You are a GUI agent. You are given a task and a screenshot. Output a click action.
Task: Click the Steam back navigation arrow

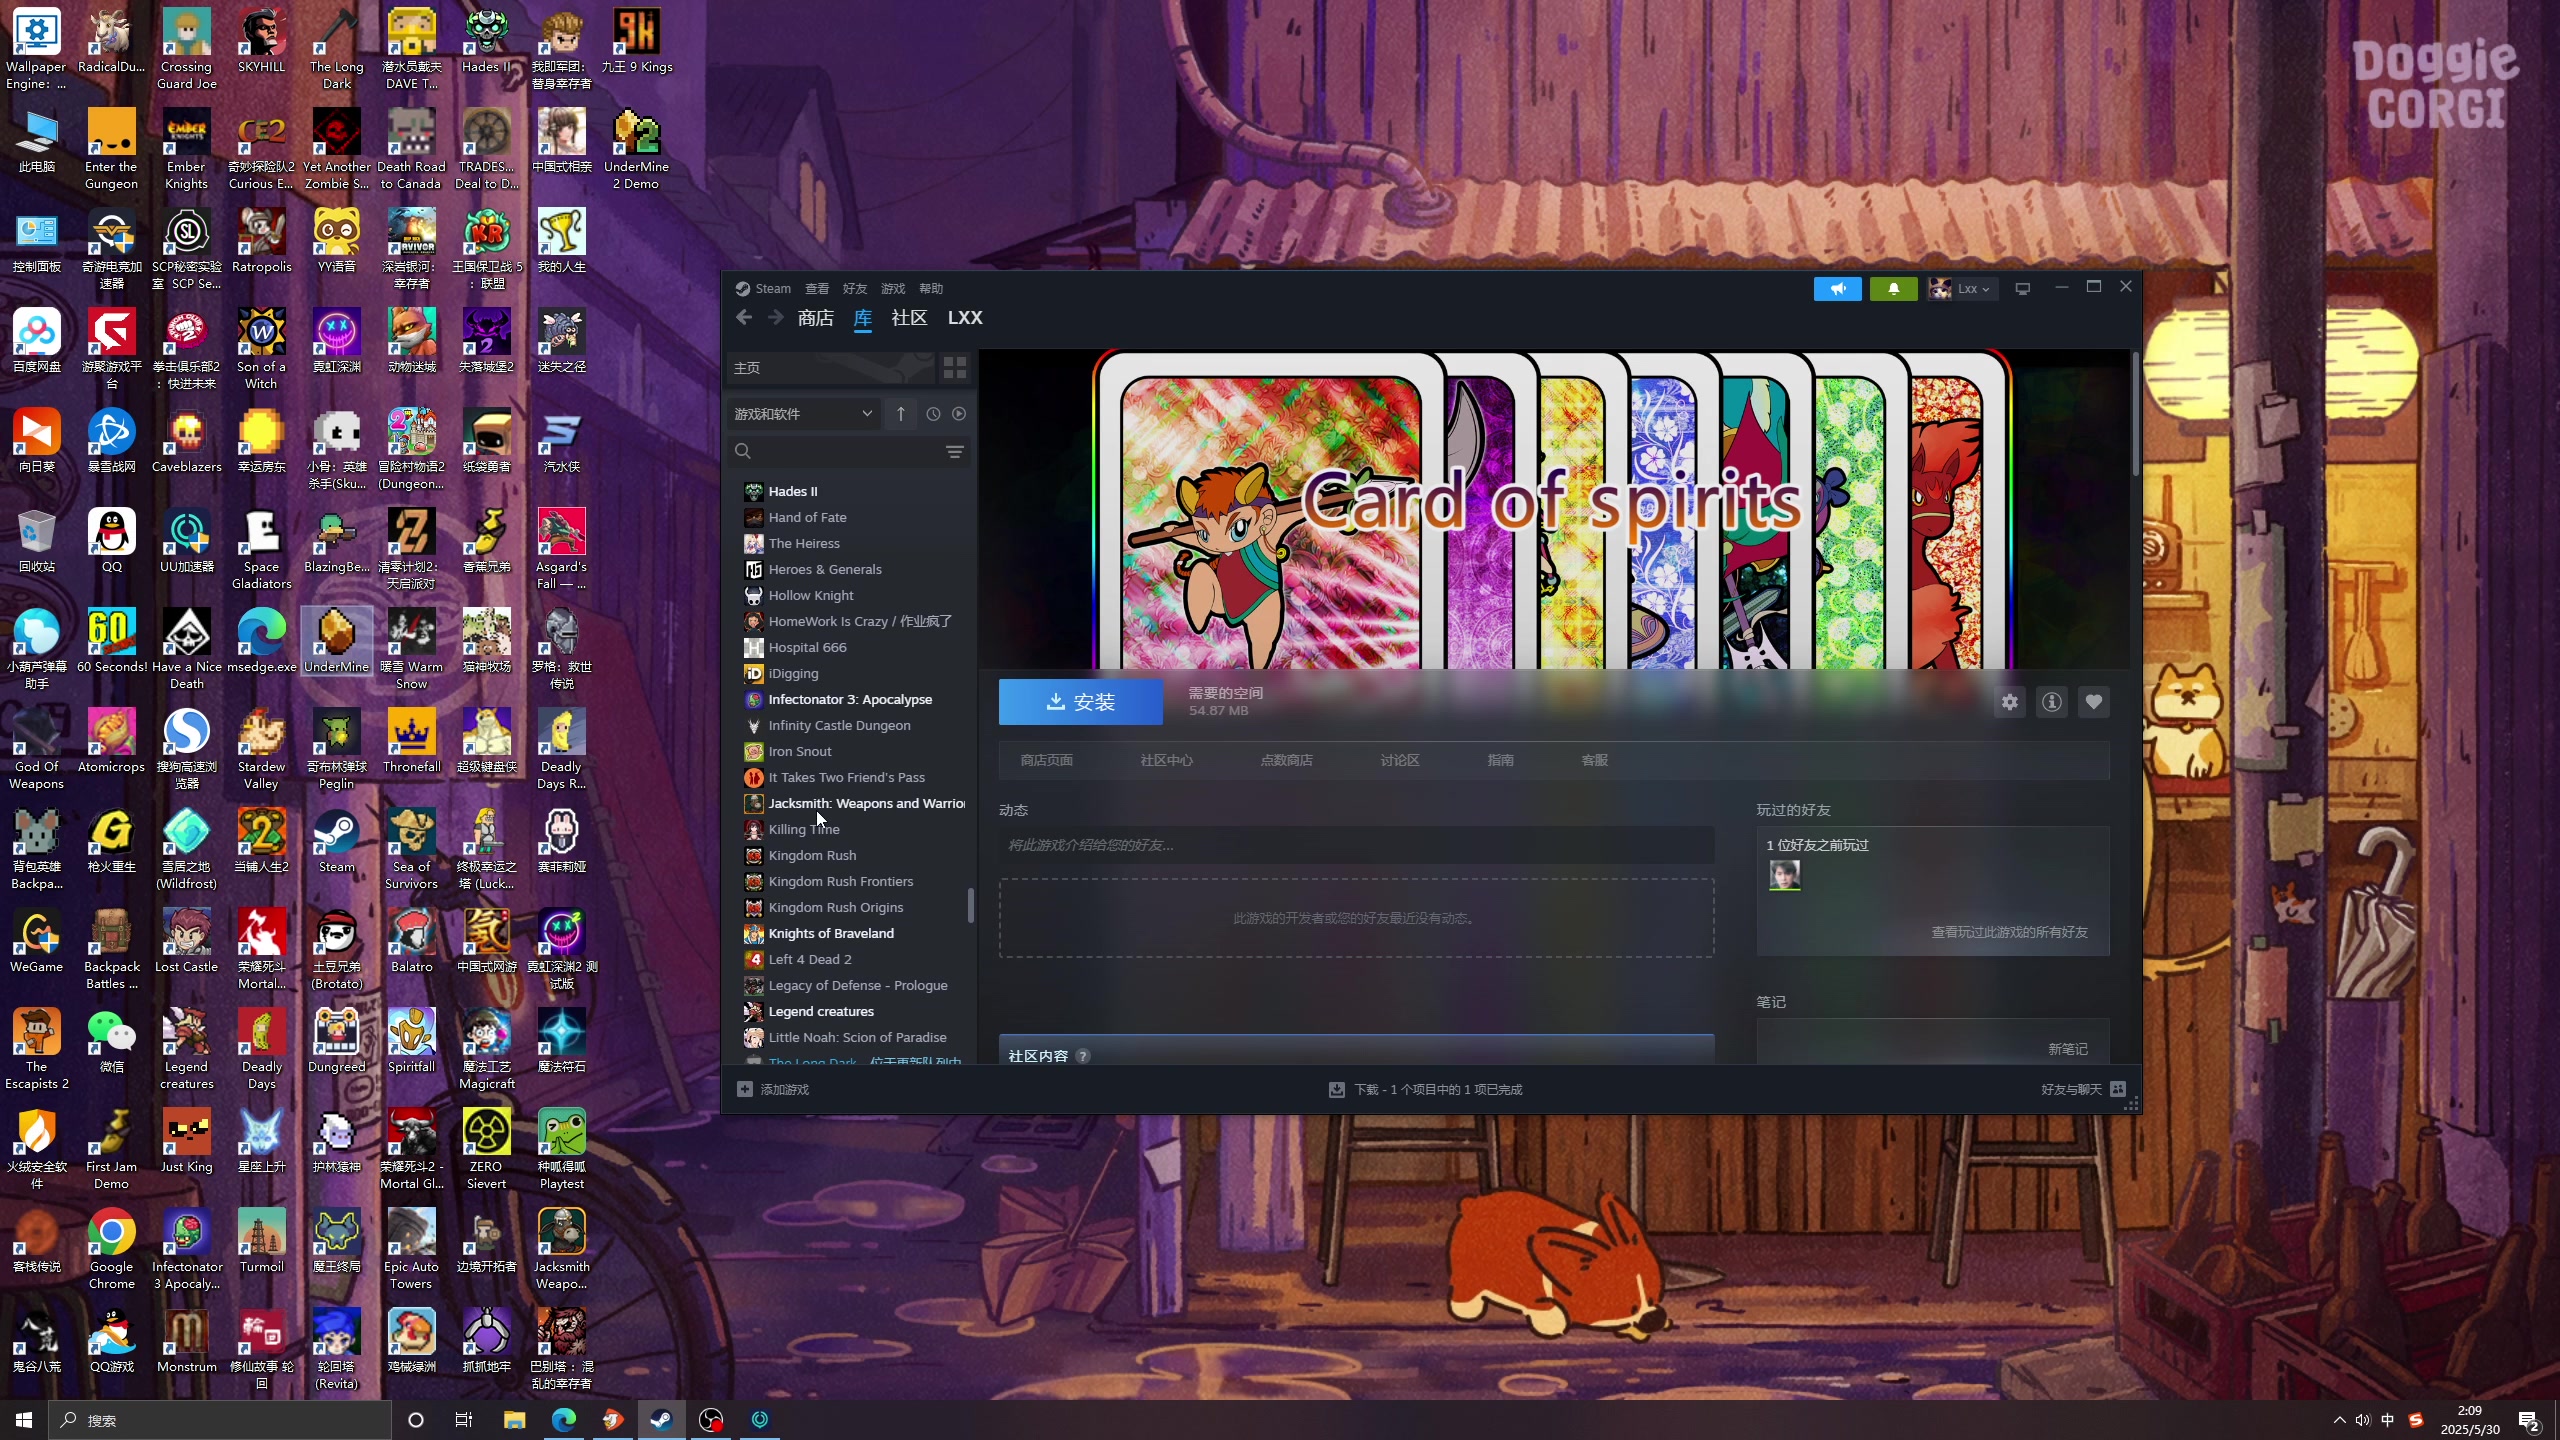pyautogui.click(x=743, y=317)
